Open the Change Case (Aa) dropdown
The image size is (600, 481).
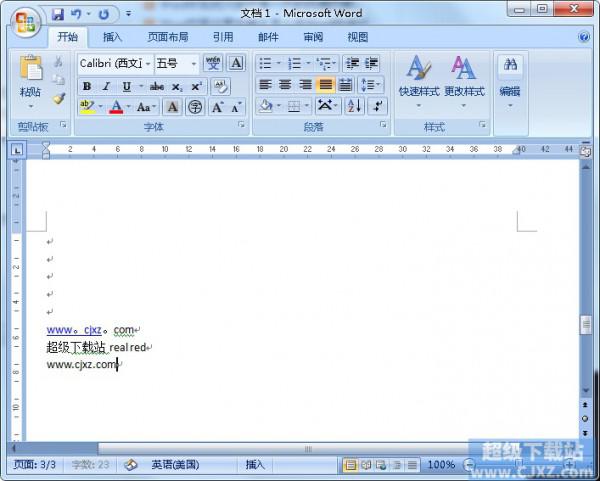tap(147, 107)
